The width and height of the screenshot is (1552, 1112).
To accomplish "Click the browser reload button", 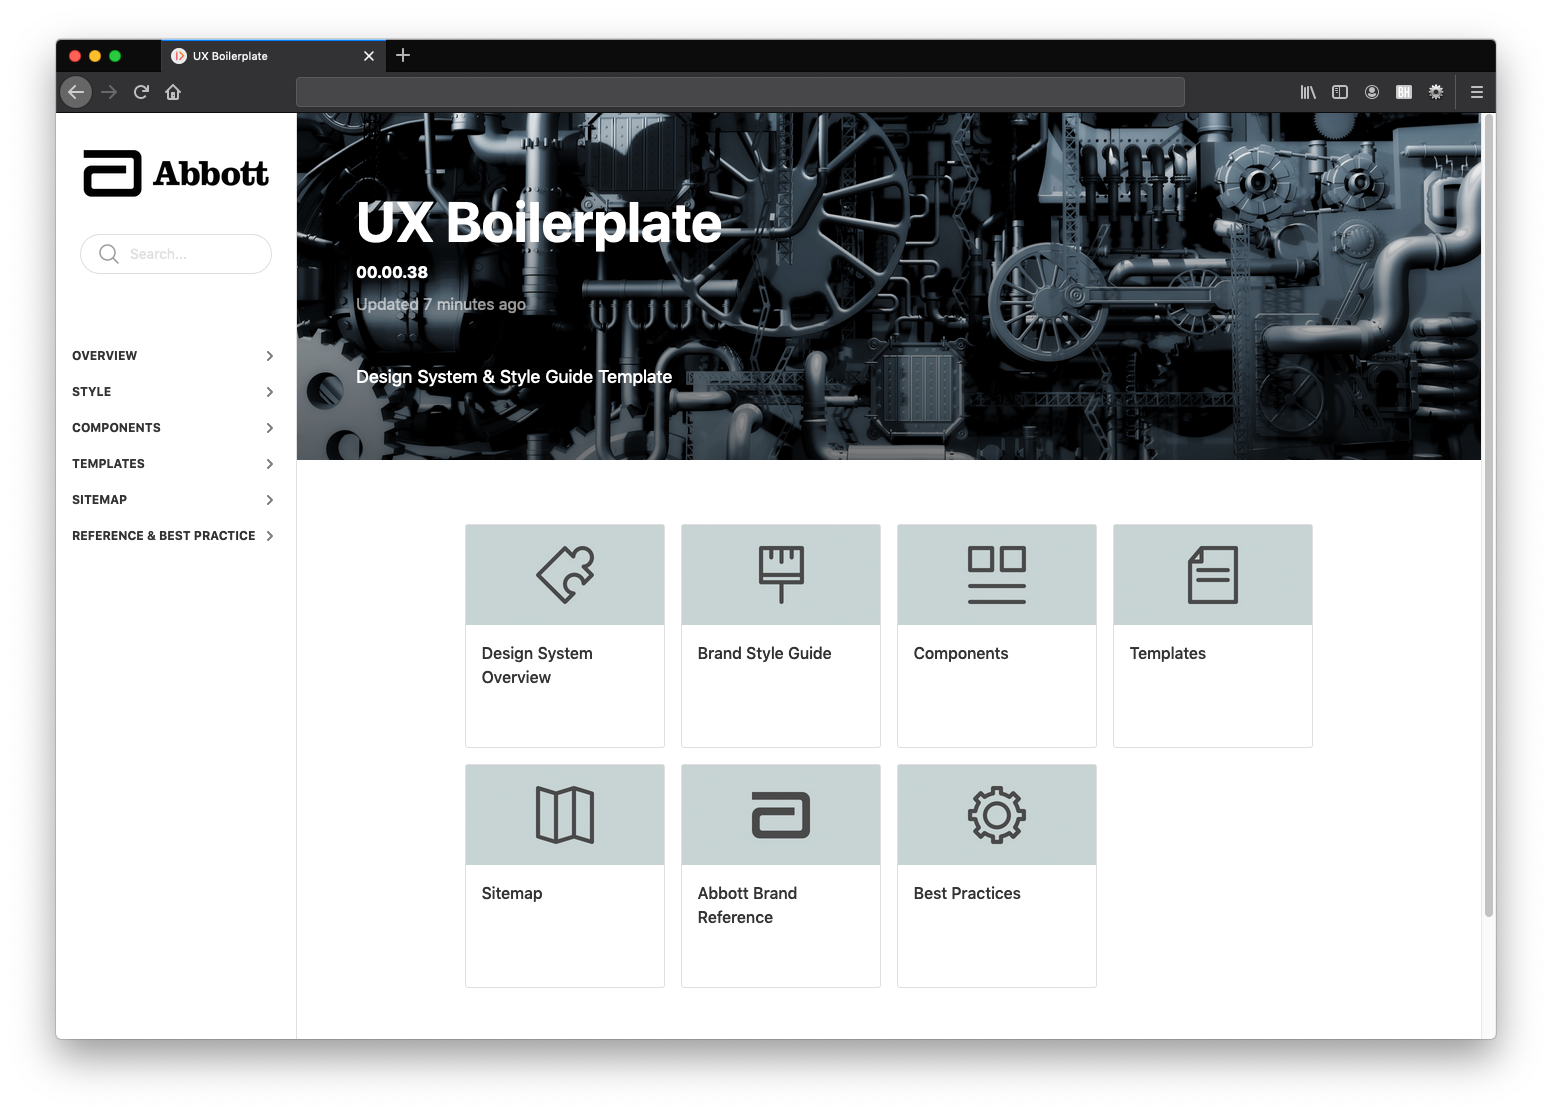I will tap(141, 92).
